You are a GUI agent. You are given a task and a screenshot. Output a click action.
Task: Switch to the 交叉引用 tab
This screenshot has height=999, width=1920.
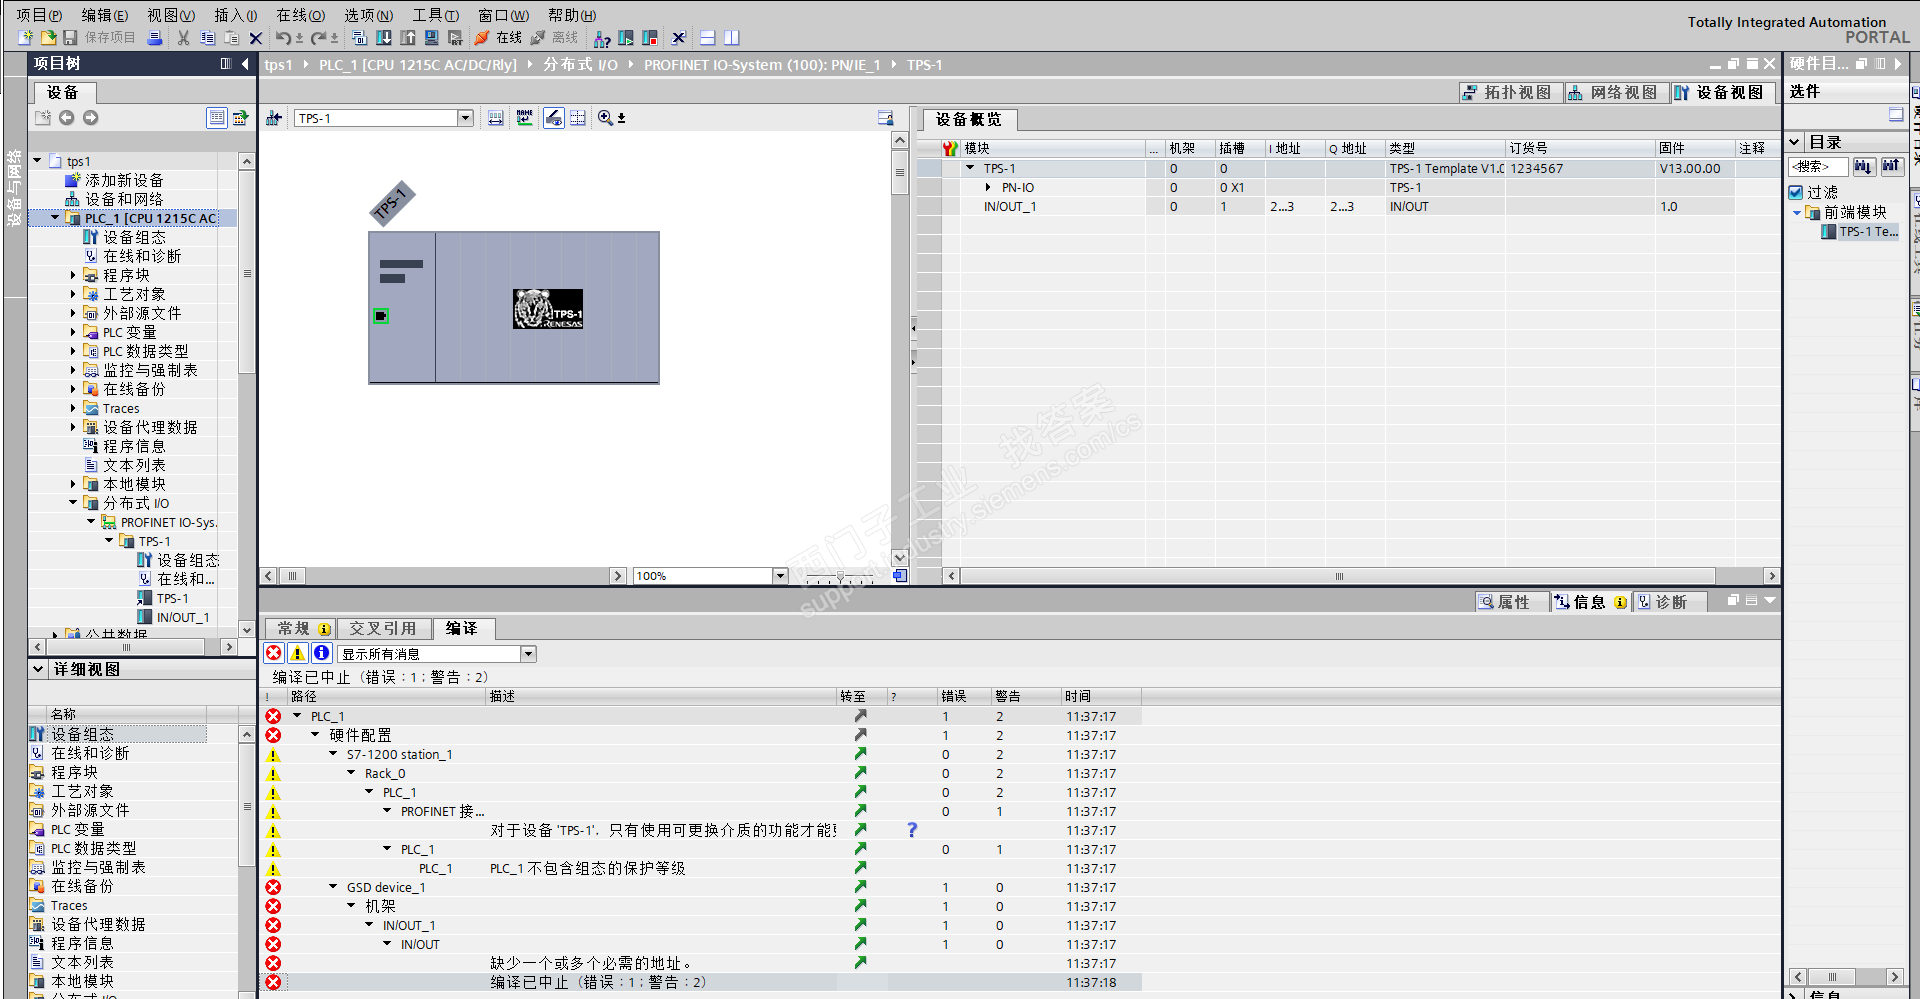[383, 628]
